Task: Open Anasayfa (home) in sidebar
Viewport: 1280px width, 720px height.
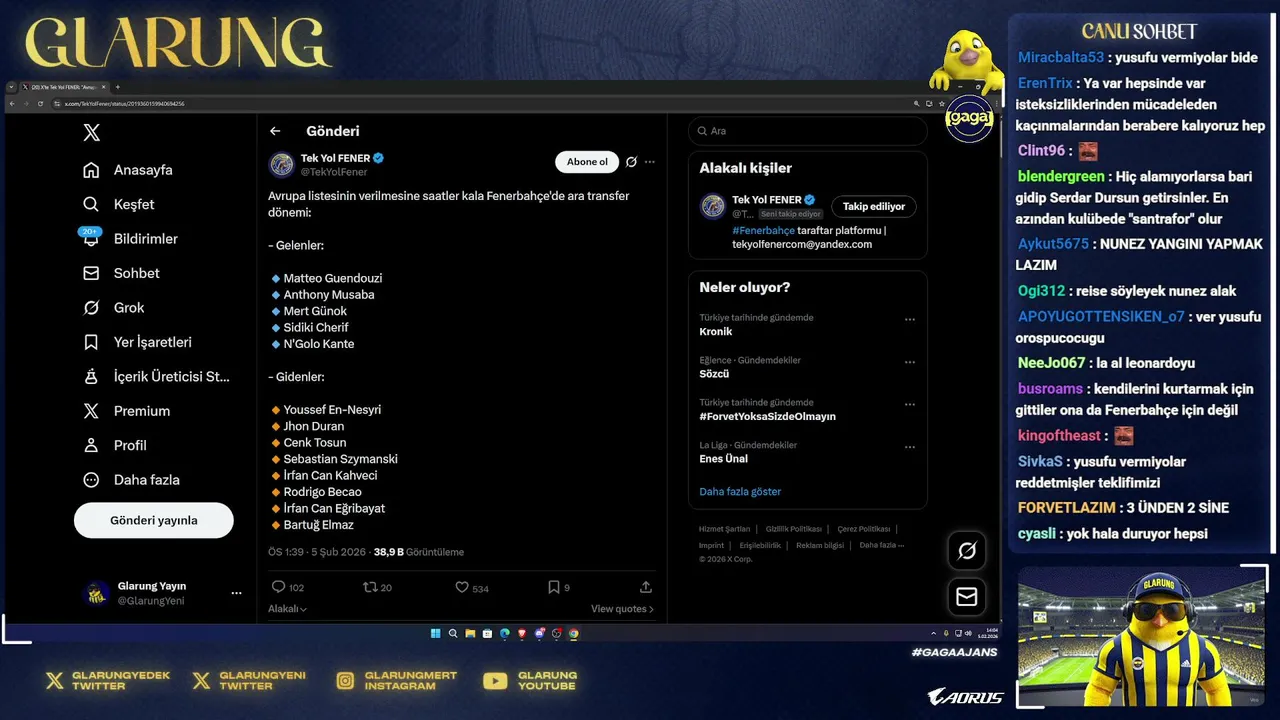Action: click(127, 170)
